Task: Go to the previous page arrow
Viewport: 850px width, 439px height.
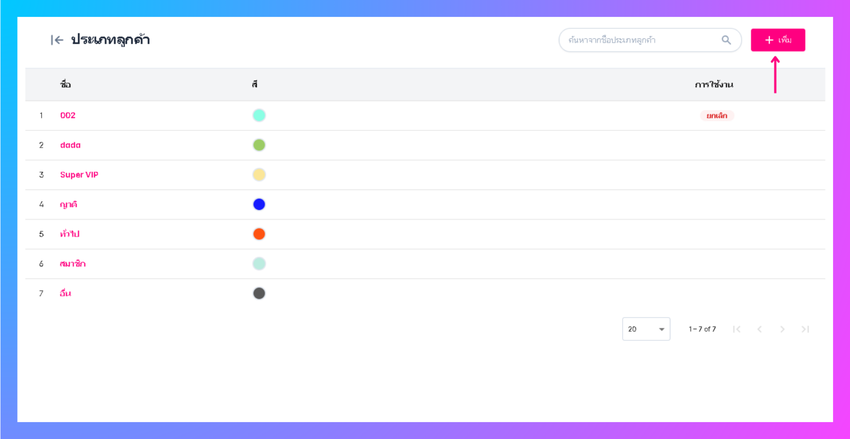Action: tap(760, 329)
